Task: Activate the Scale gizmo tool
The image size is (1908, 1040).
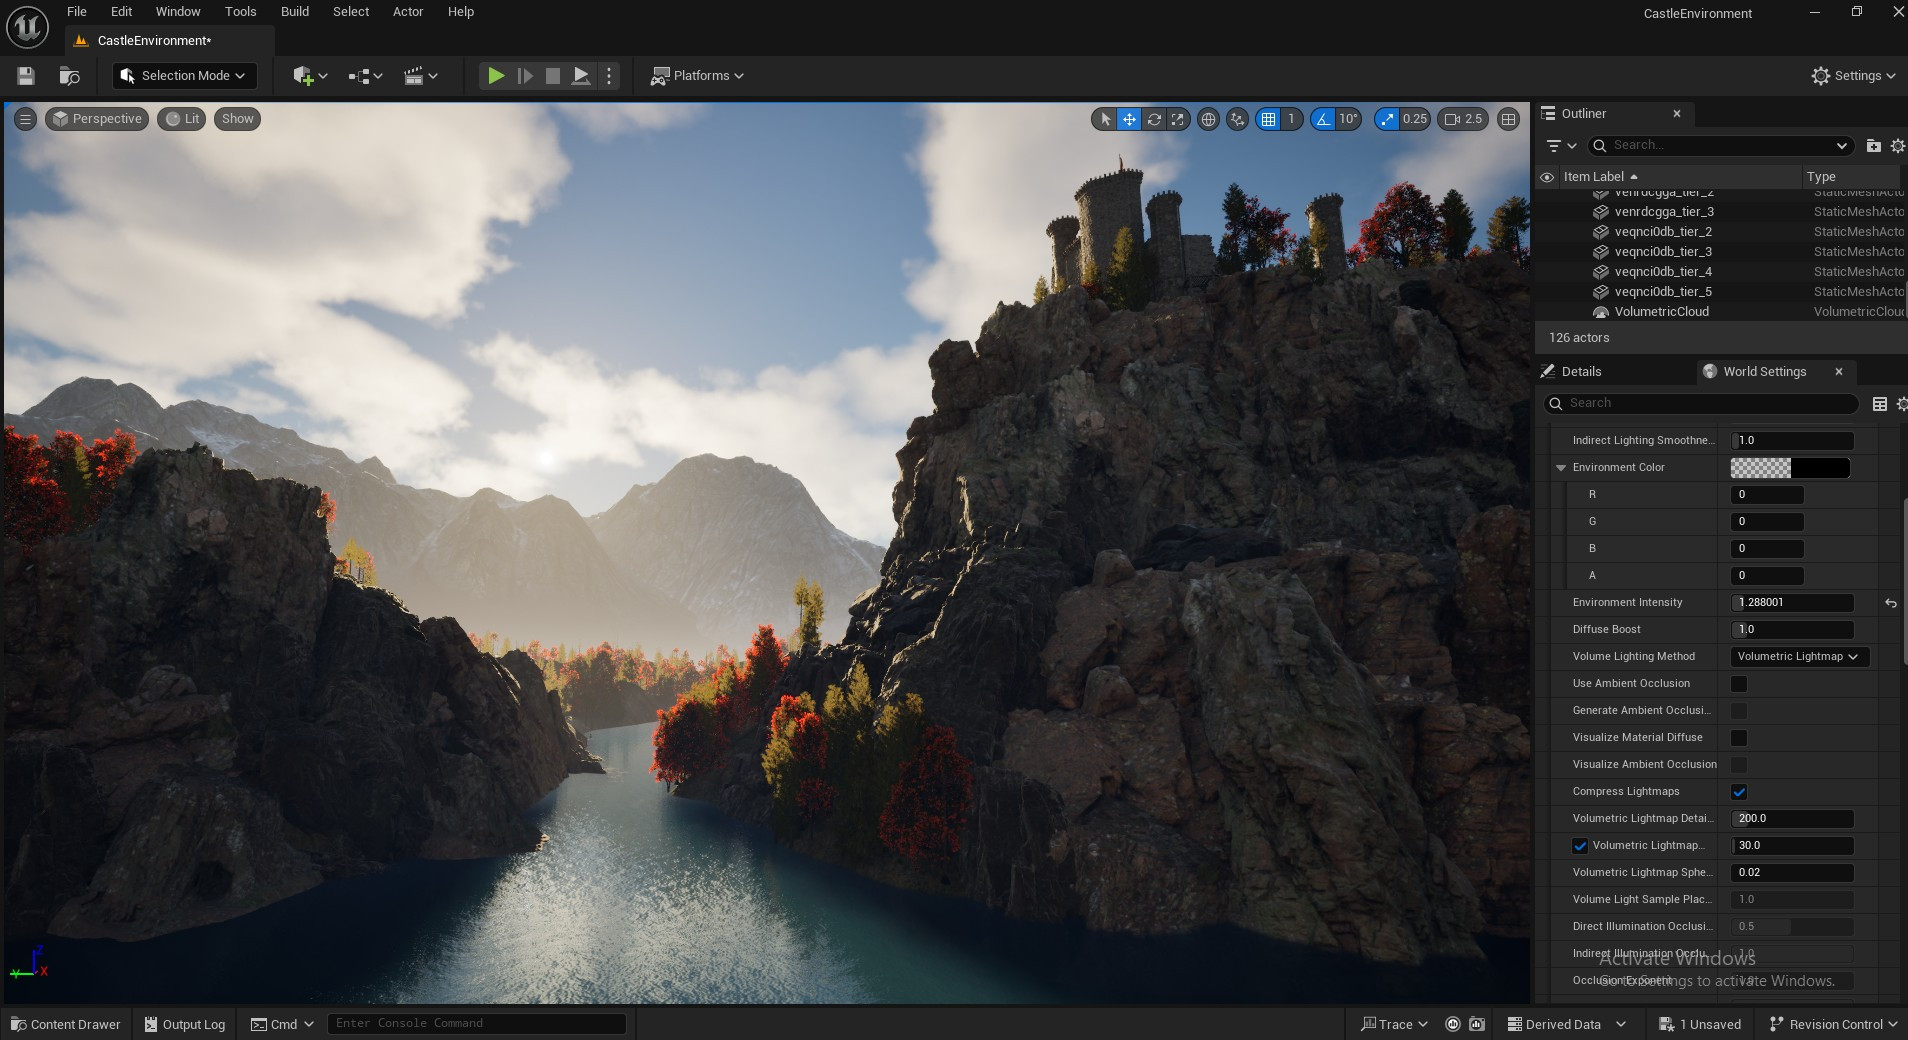Action: click(x=1178, y=119)
